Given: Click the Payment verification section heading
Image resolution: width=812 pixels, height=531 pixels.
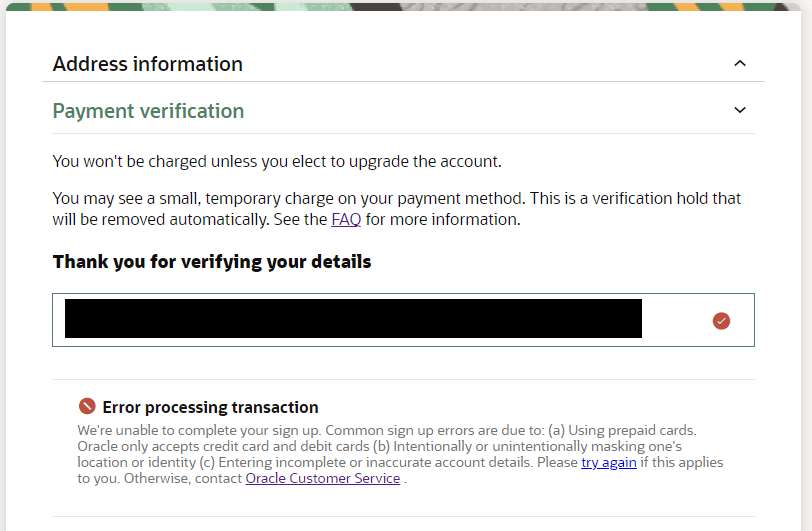Looking at the screenshot, I should [x=148, y=111].
